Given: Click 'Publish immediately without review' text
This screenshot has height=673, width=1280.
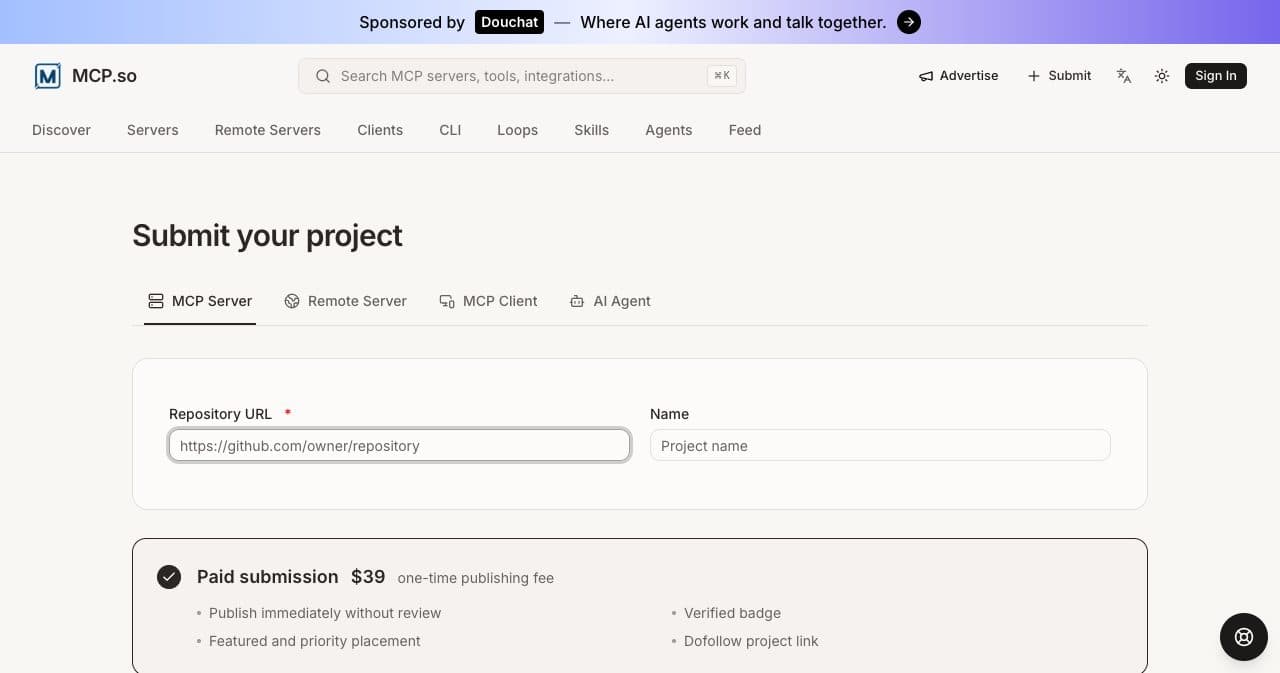Looking at the screenshot, I should click(325, 613).
